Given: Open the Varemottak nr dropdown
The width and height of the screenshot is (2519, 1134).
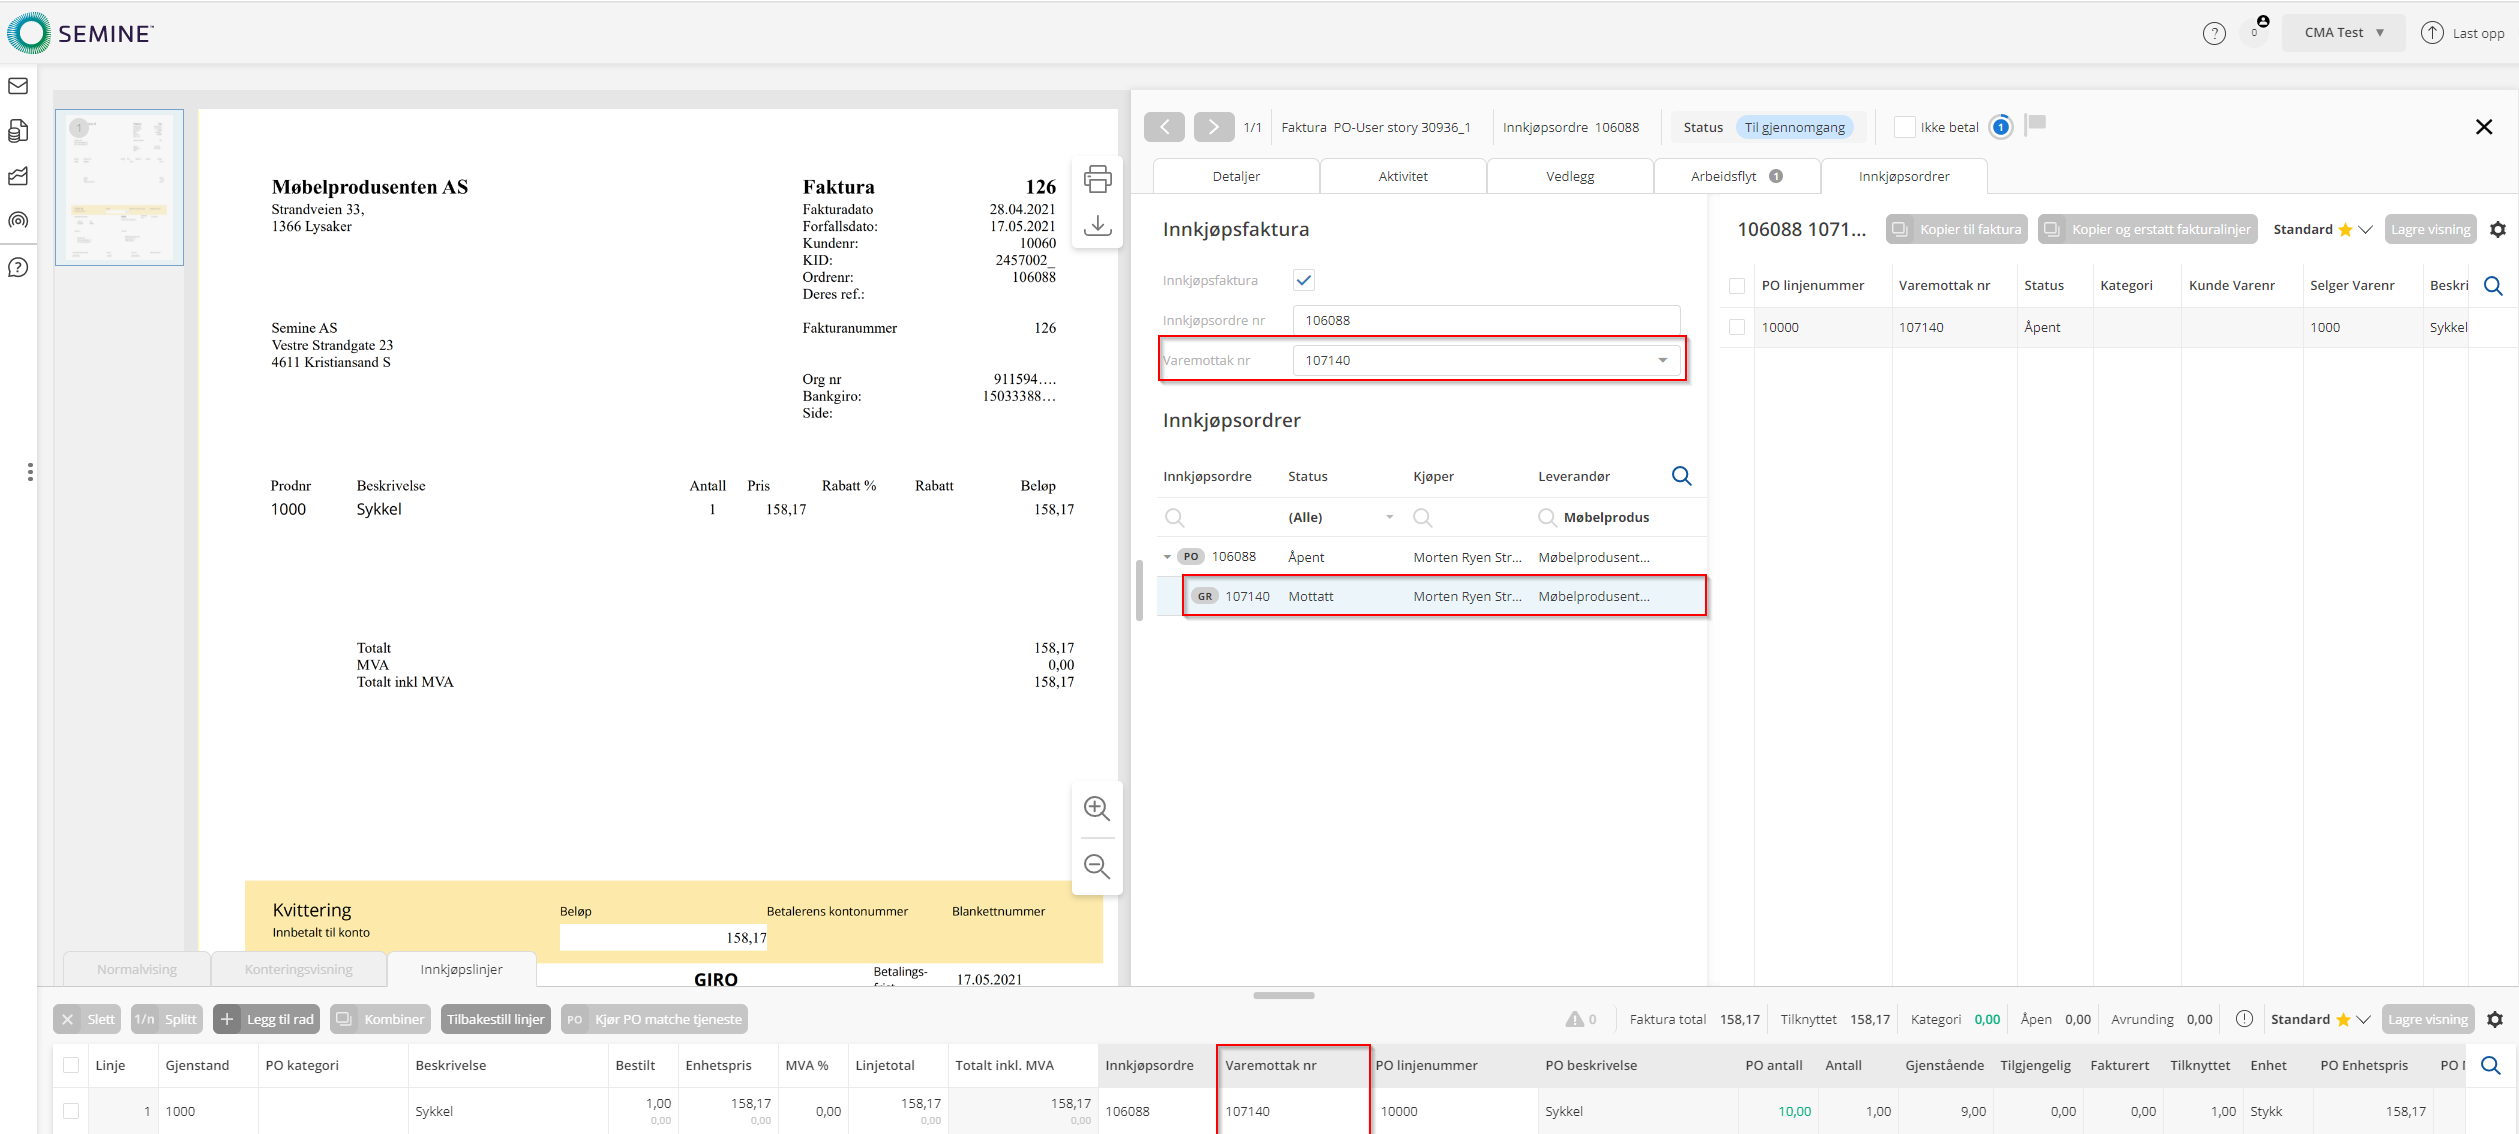Looking at the screenshot, I should coord(1662,360).
